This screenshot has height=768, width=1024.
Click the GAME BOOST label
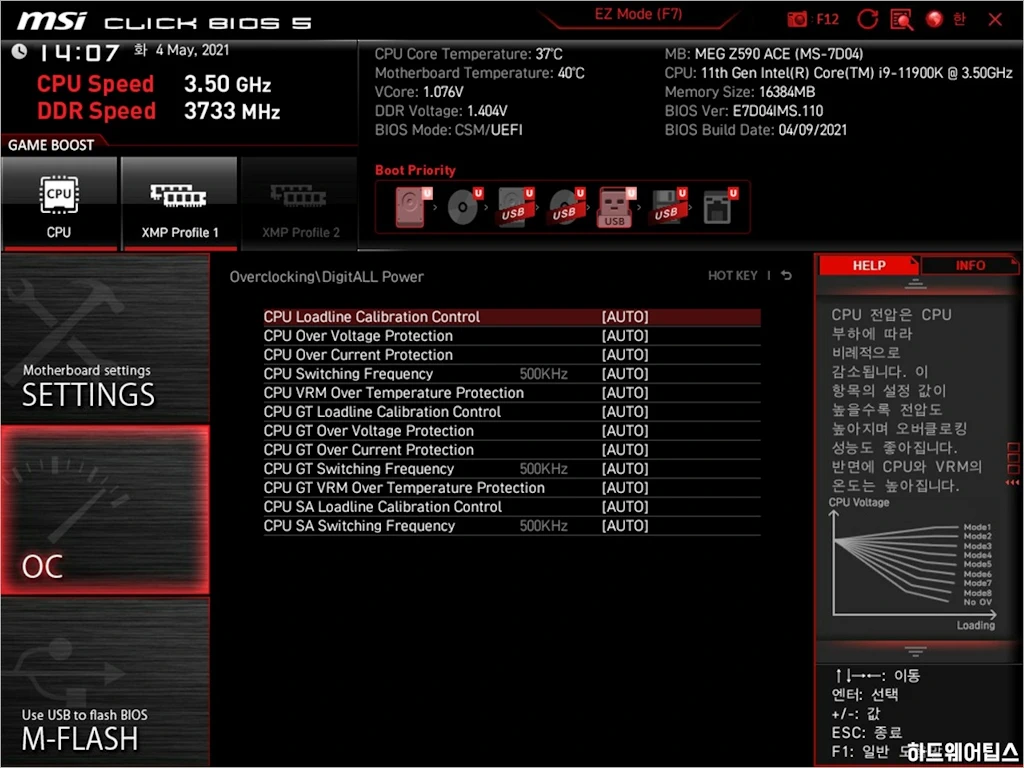point(51,145)
